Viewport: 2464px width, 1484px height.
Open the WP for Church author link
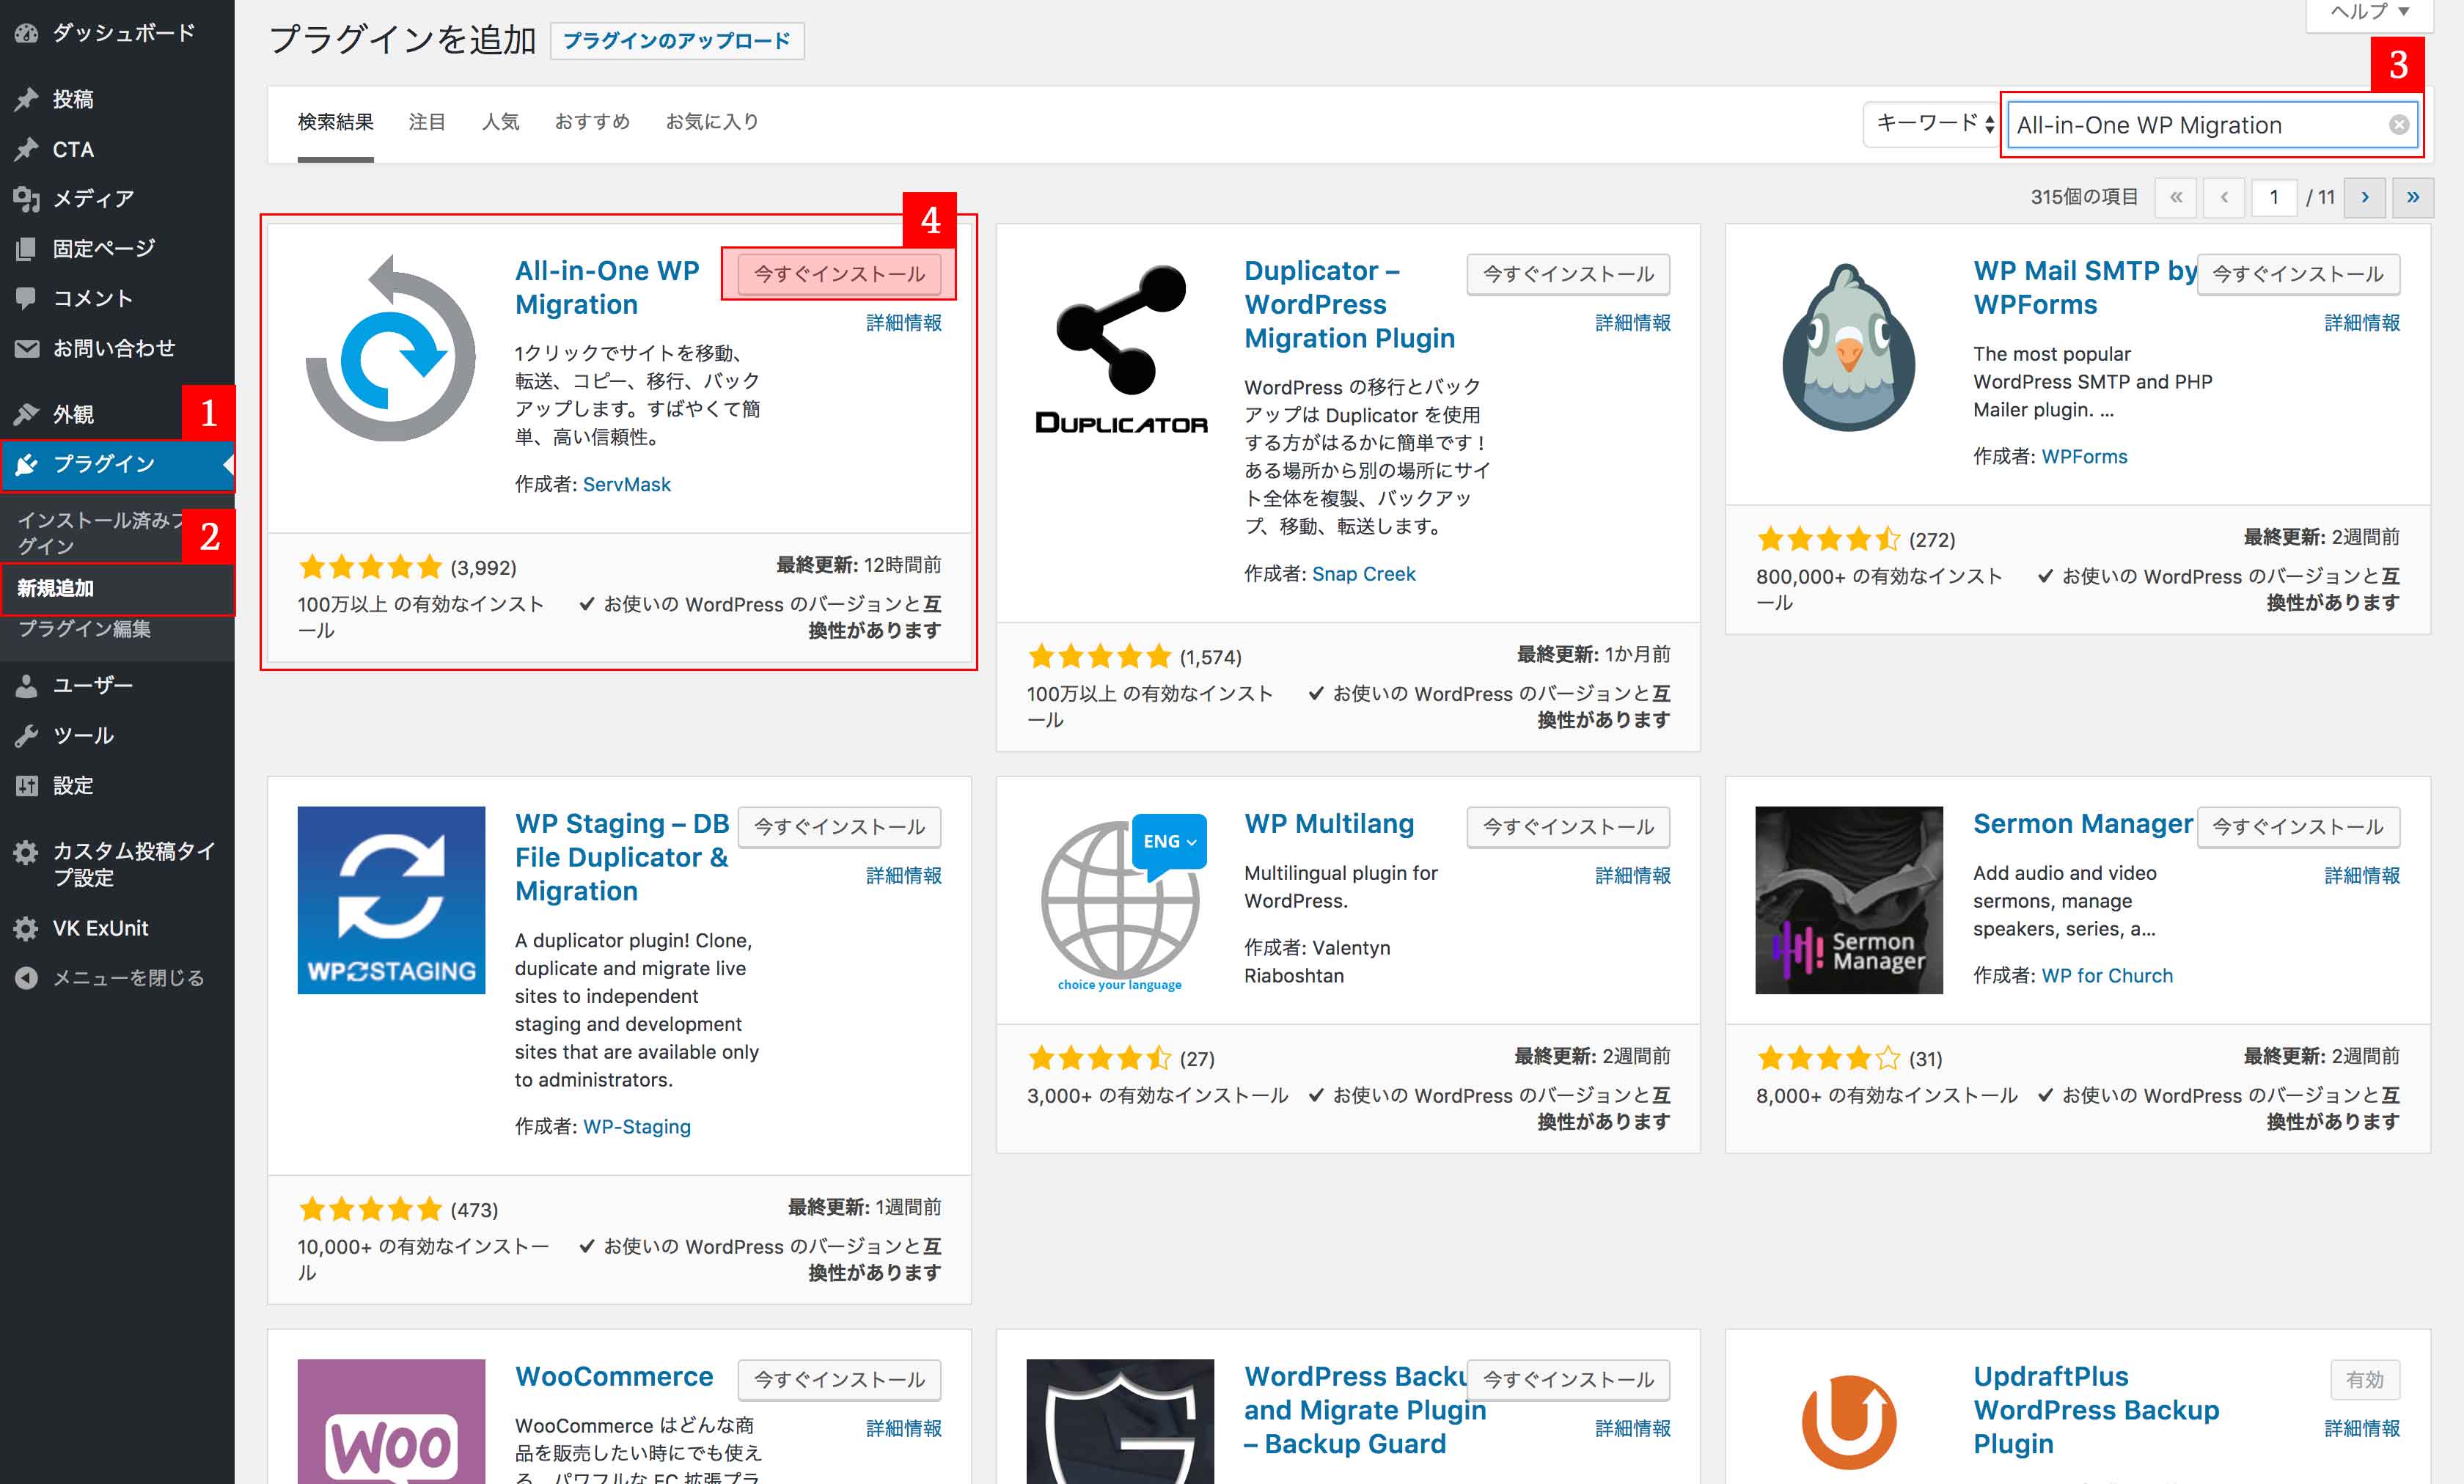(2107, 976)
